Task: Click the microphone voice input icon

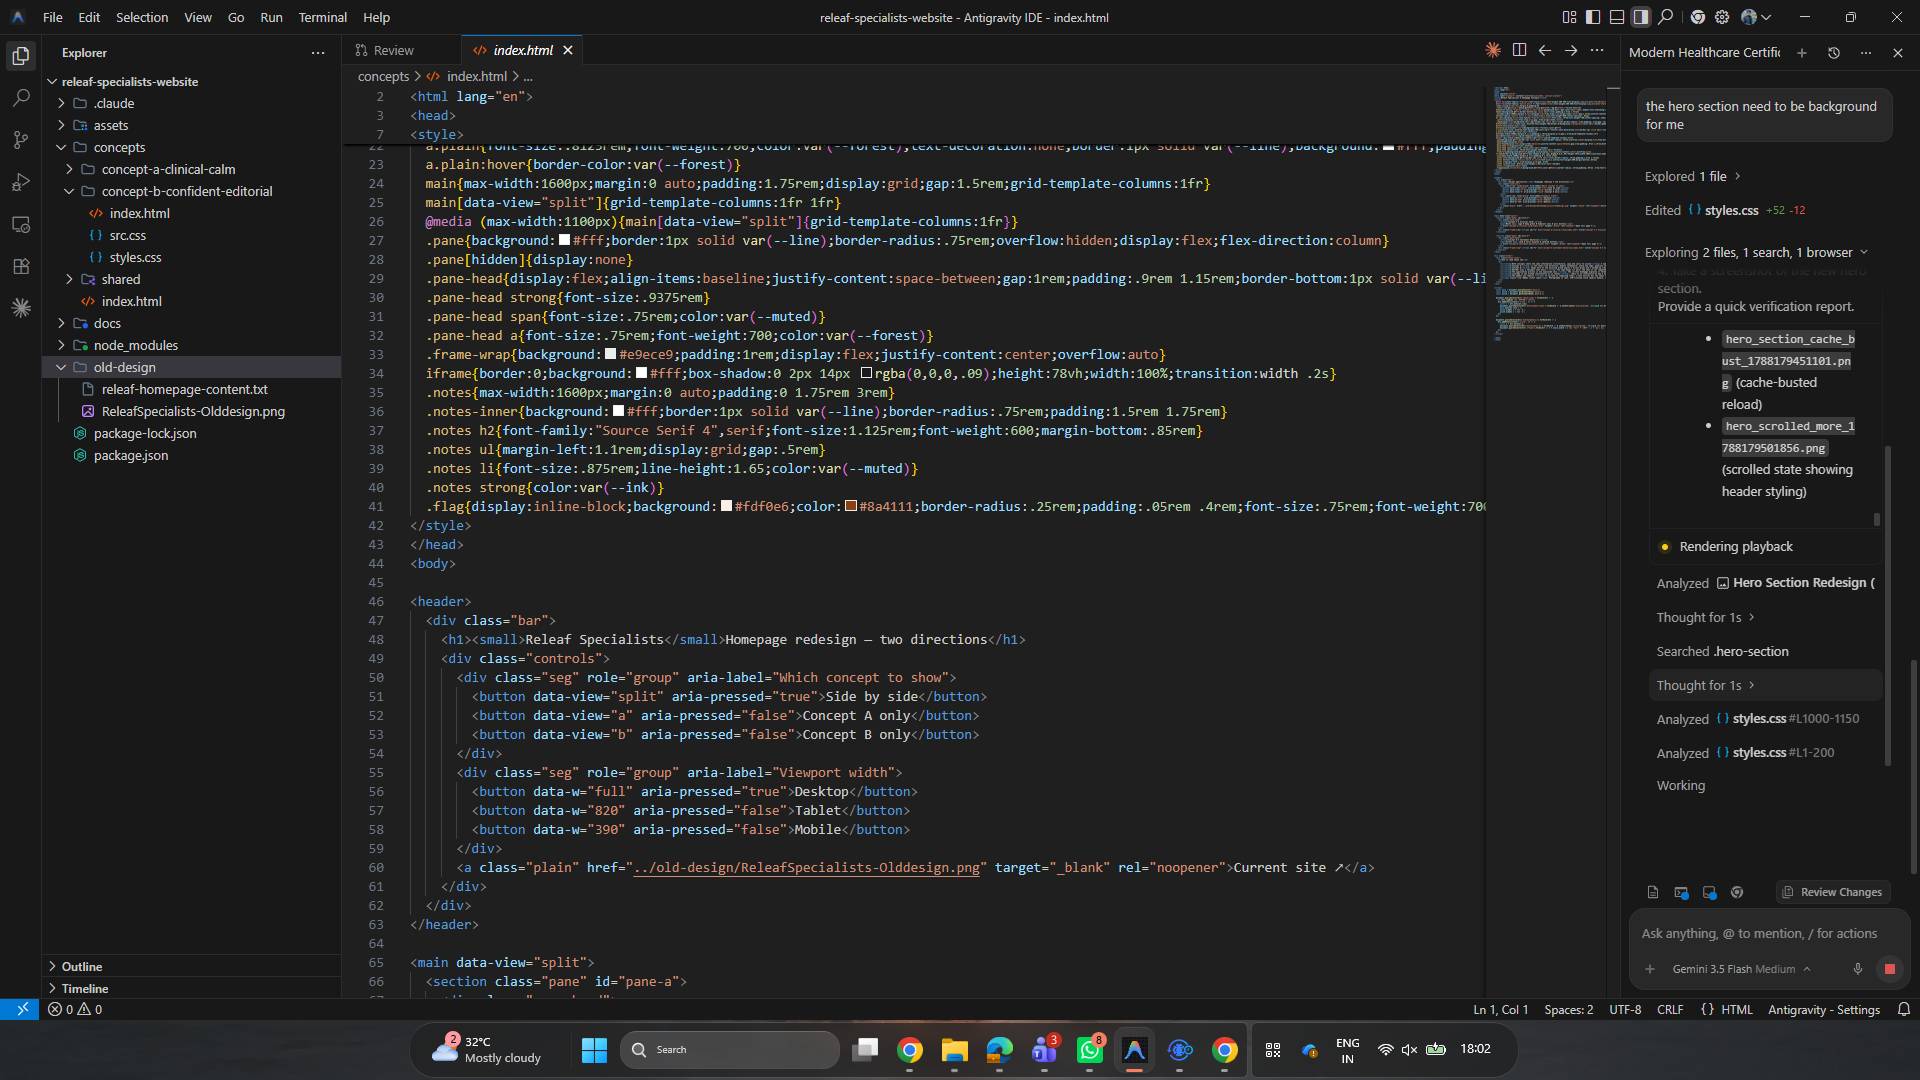Action: click(1858, 969)
